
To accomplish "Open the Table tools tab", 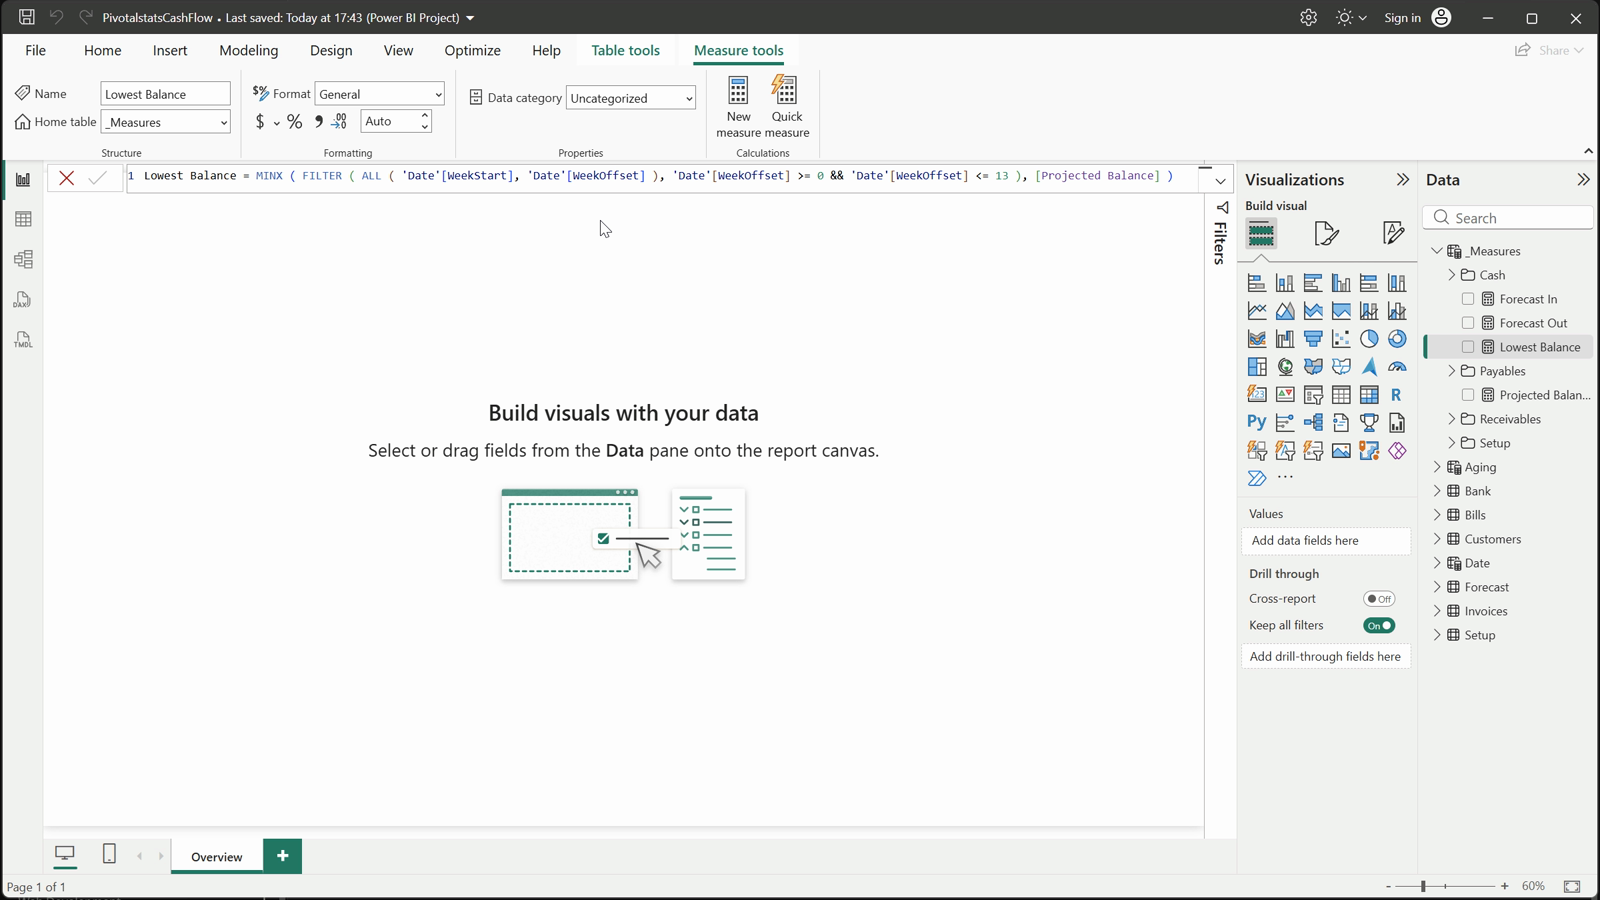I will click(625, 50).
